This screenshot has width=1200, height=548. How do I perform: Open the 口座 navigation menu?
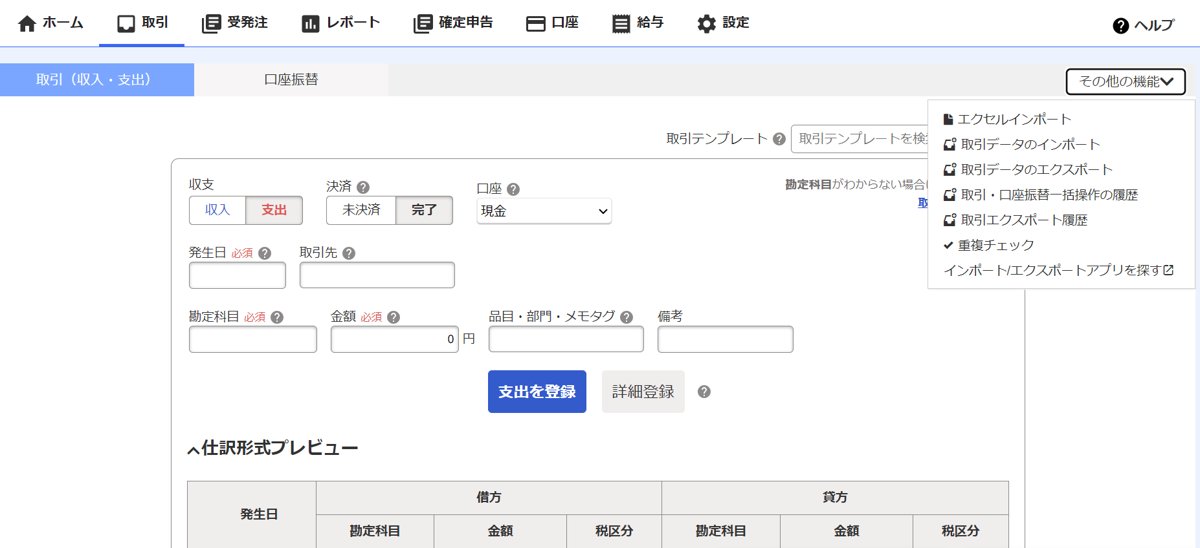[552, 22]
